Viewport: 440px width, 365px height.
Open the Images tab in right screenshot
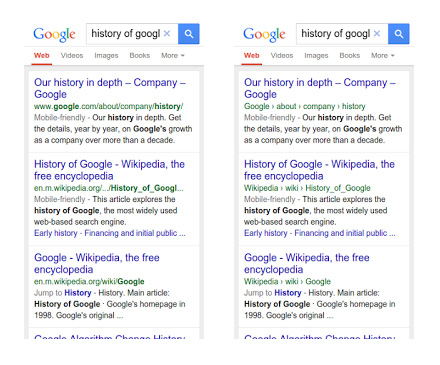(316, 56)
